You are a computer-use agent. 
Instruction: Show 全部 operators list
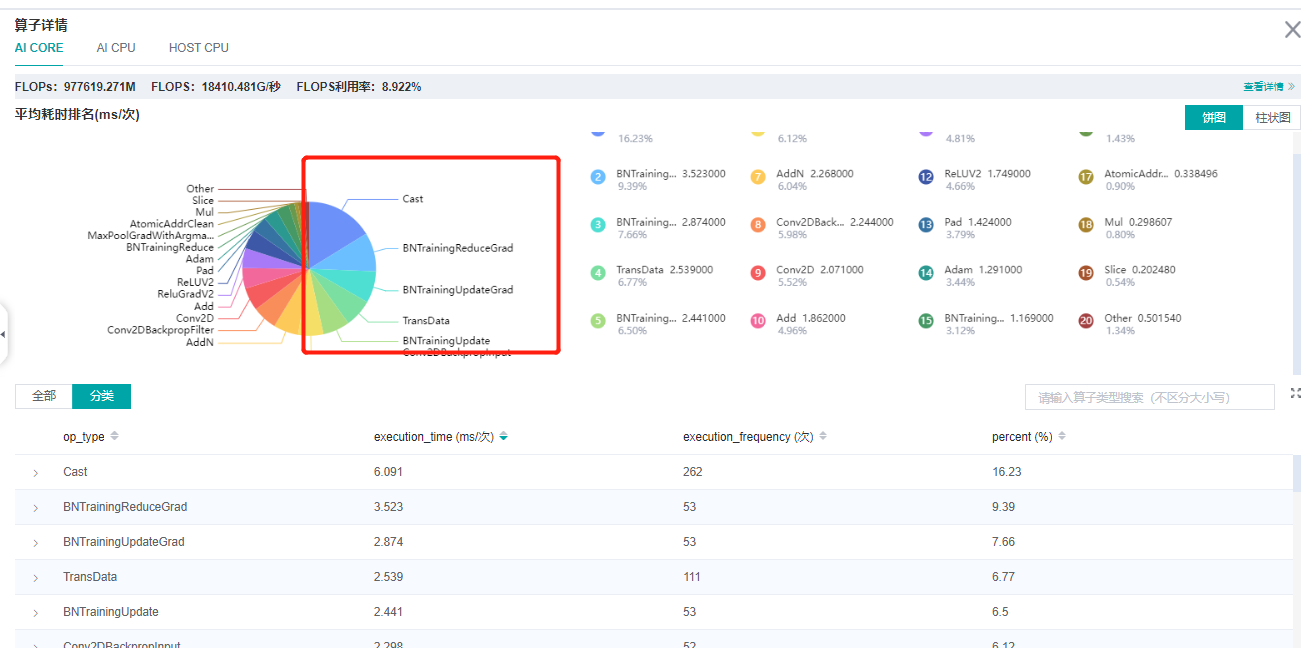44,396
